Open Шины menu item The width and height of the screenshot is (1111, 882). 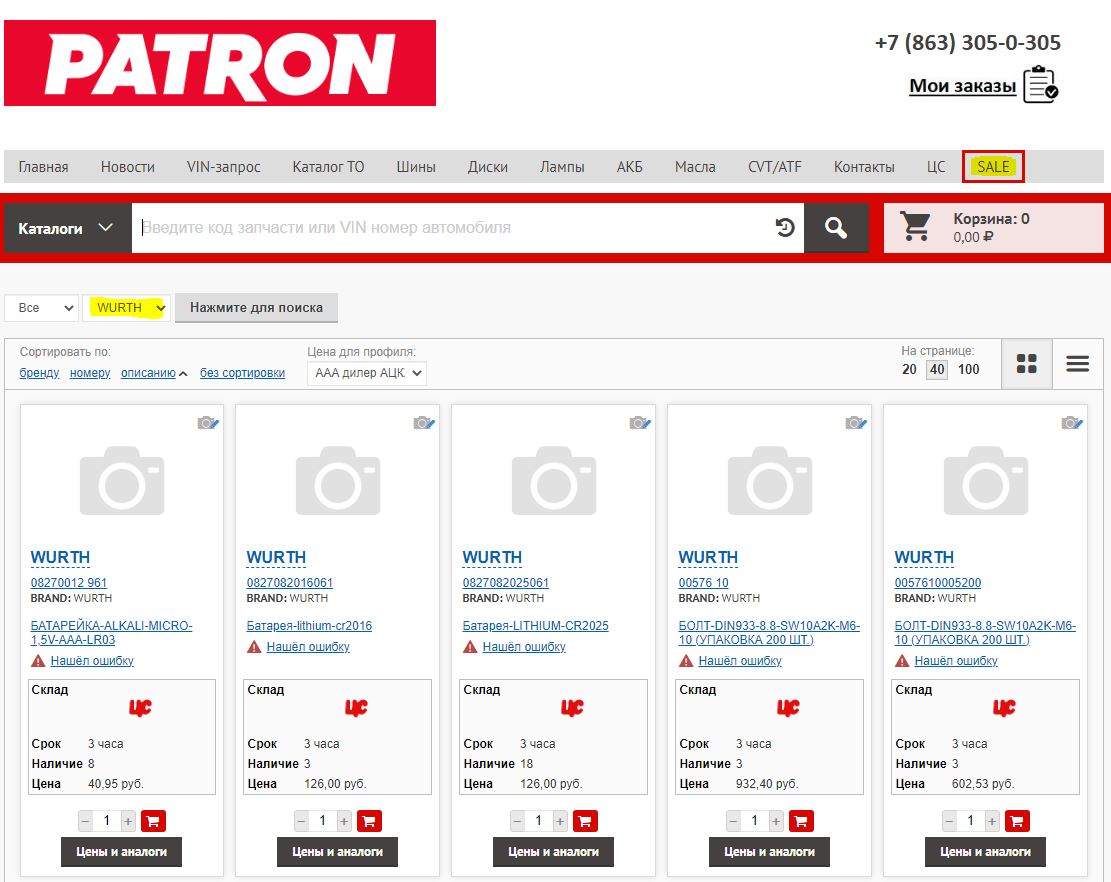point(416,167)
